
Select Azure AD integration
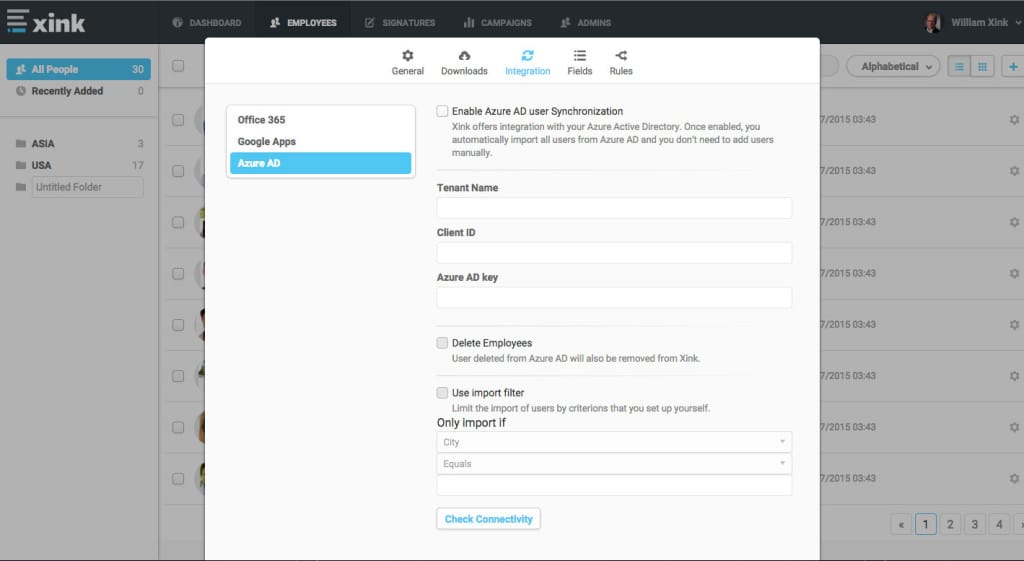[320, 163]
